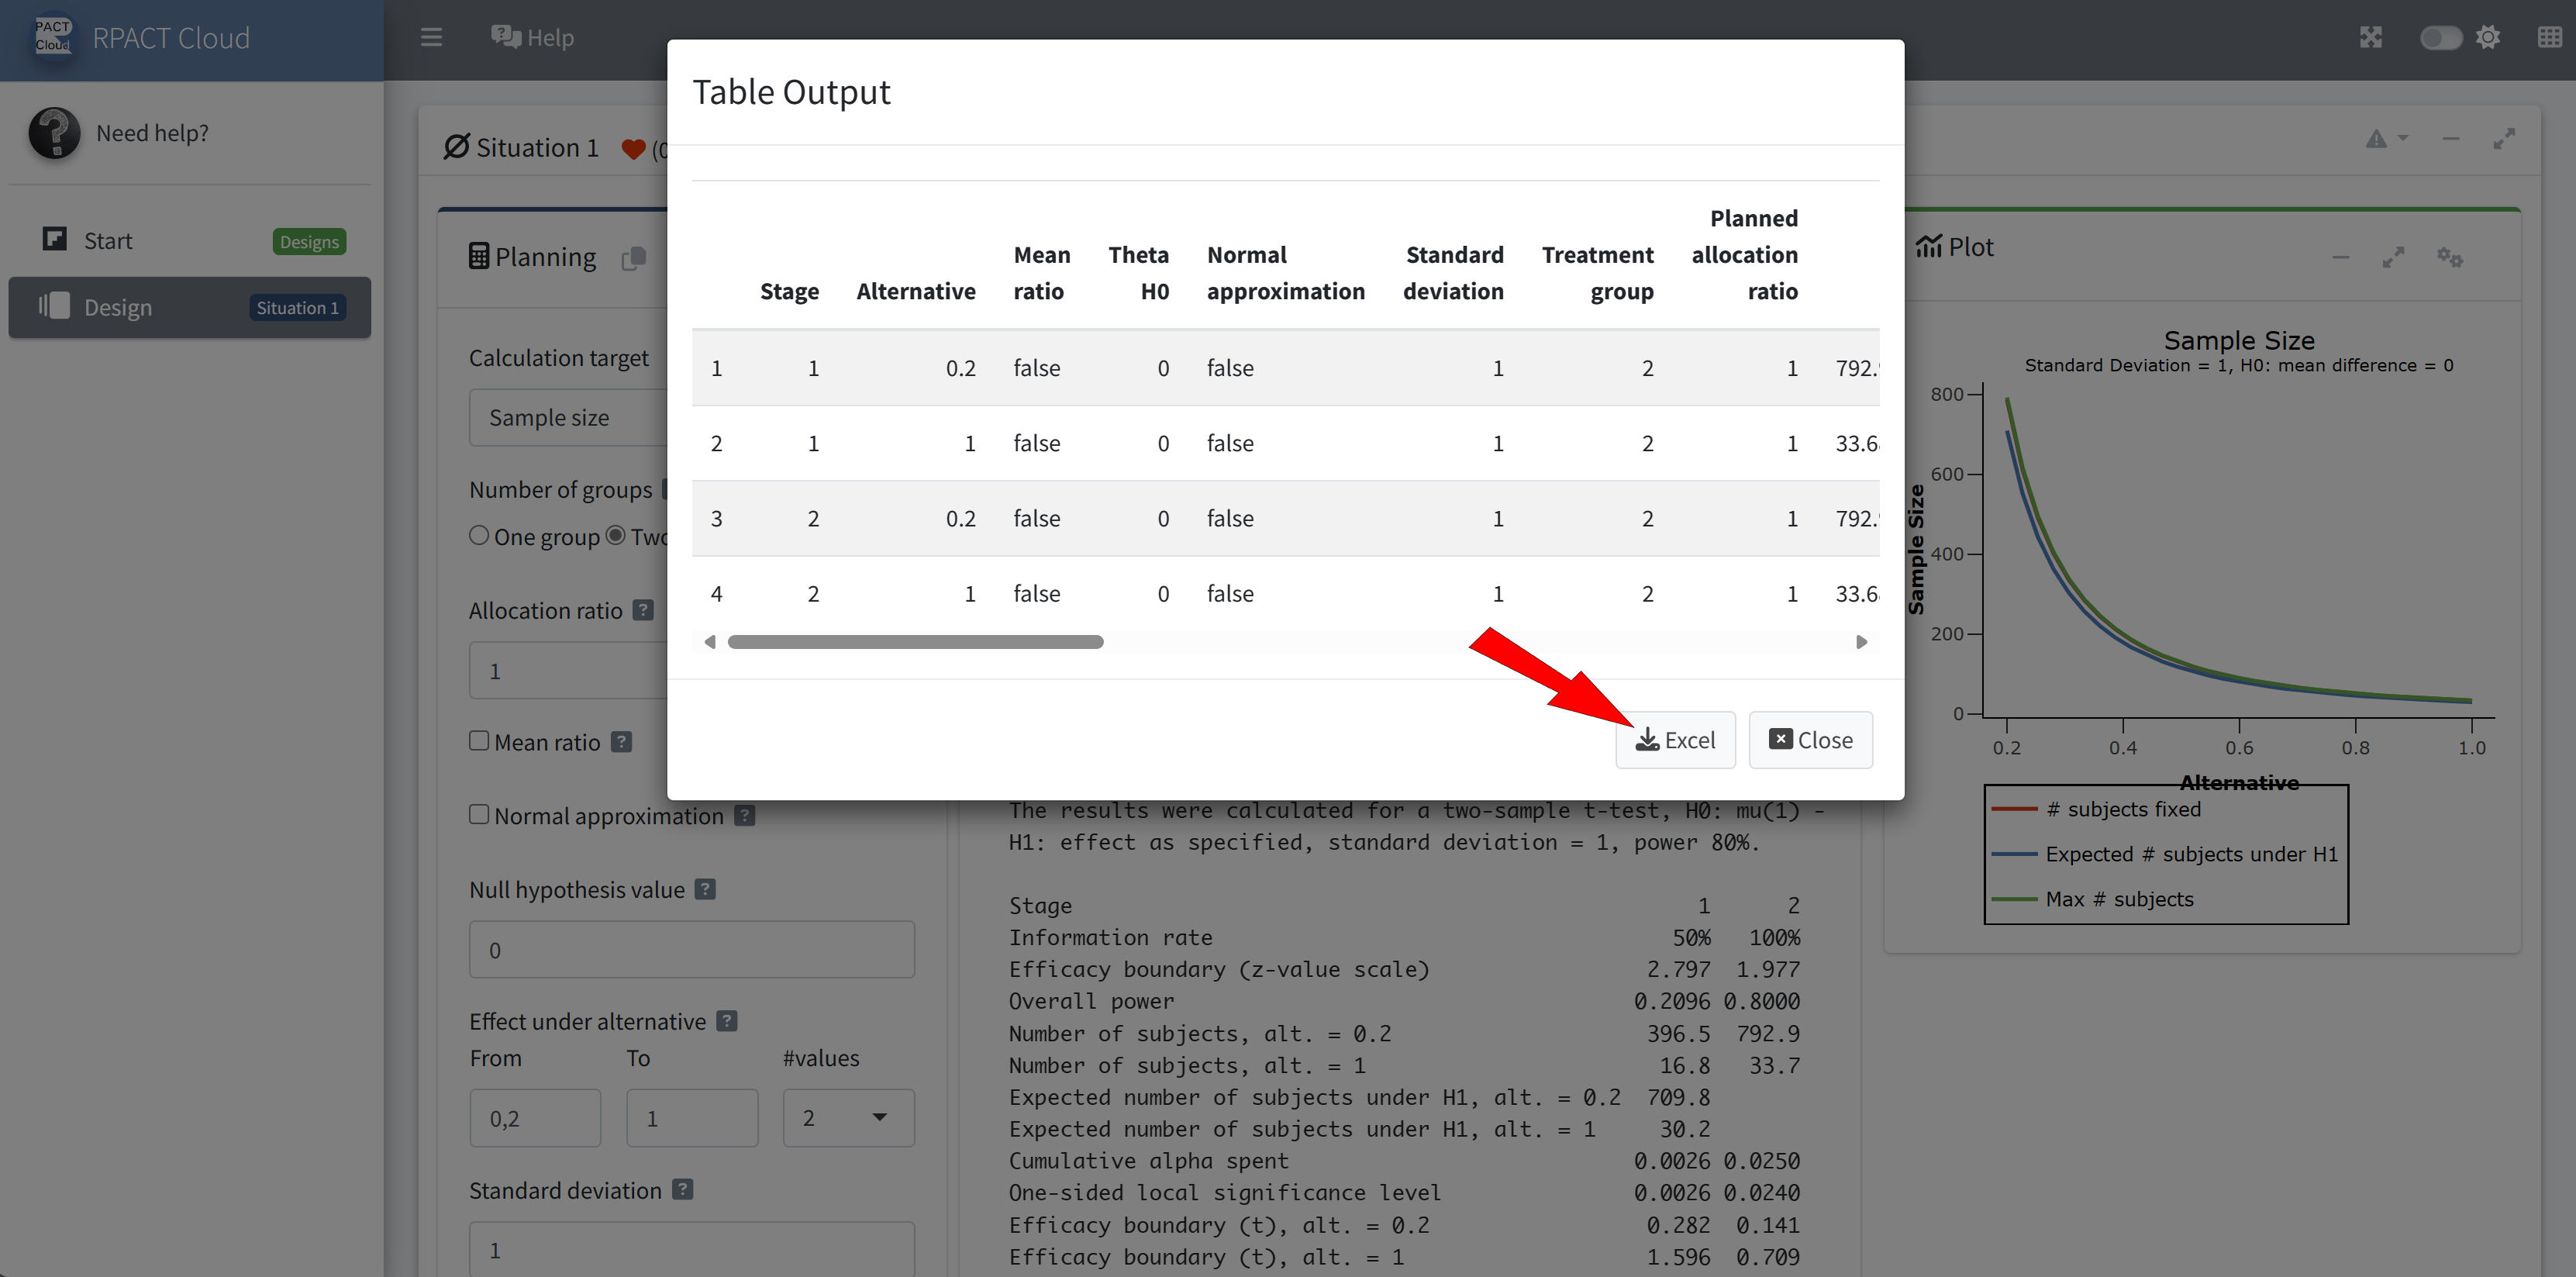Check the Normal approximation checkbox
This screenshot has height=1277, width=2576.
pyautogui.click(x=479, y=814)
